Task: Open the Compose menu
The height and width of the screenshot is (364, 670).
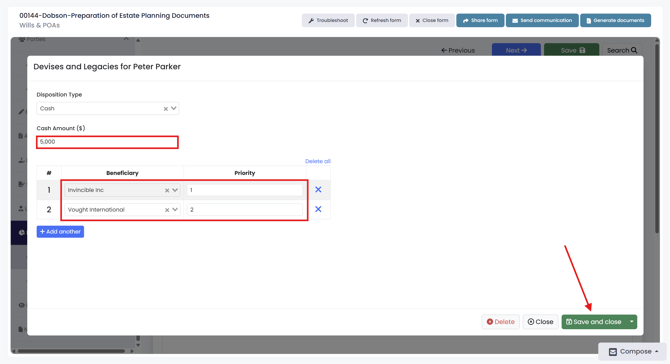Action: coord(632,352)
